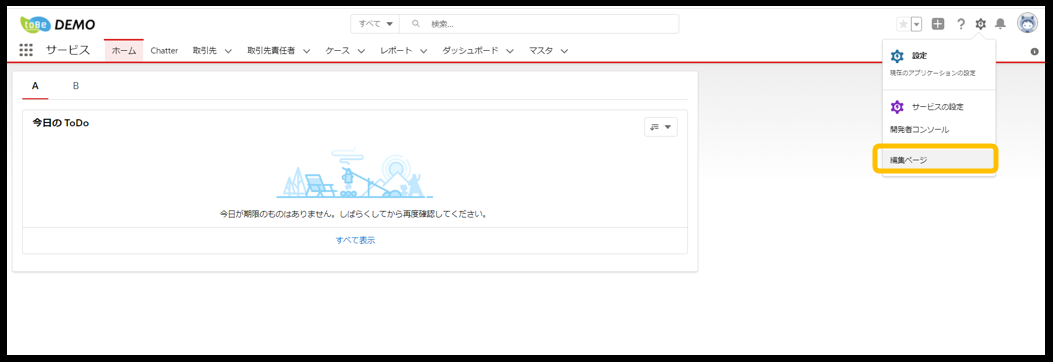Focus the 検索 search field
This screenshot has height=362, width=1053.
click(x=539, y=24)
